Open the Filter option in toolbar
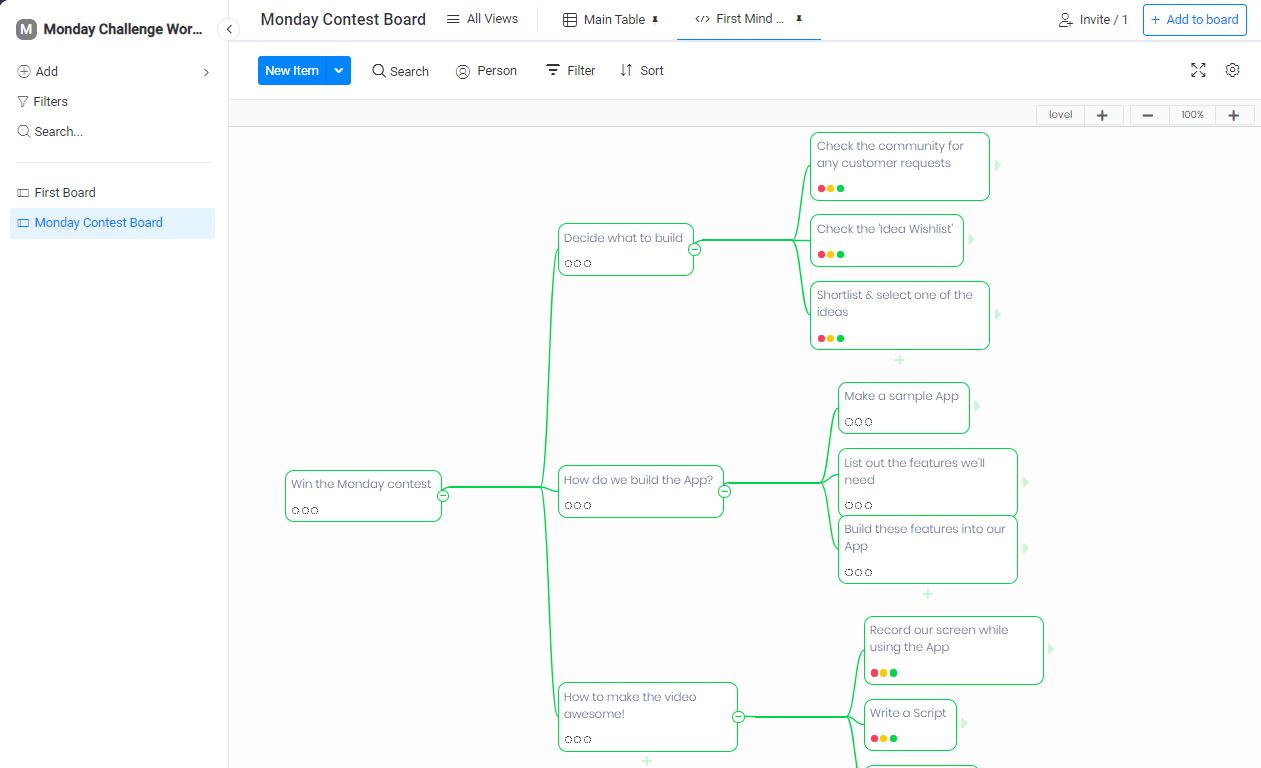This screenshot has height=768, width=1261. 570,71
